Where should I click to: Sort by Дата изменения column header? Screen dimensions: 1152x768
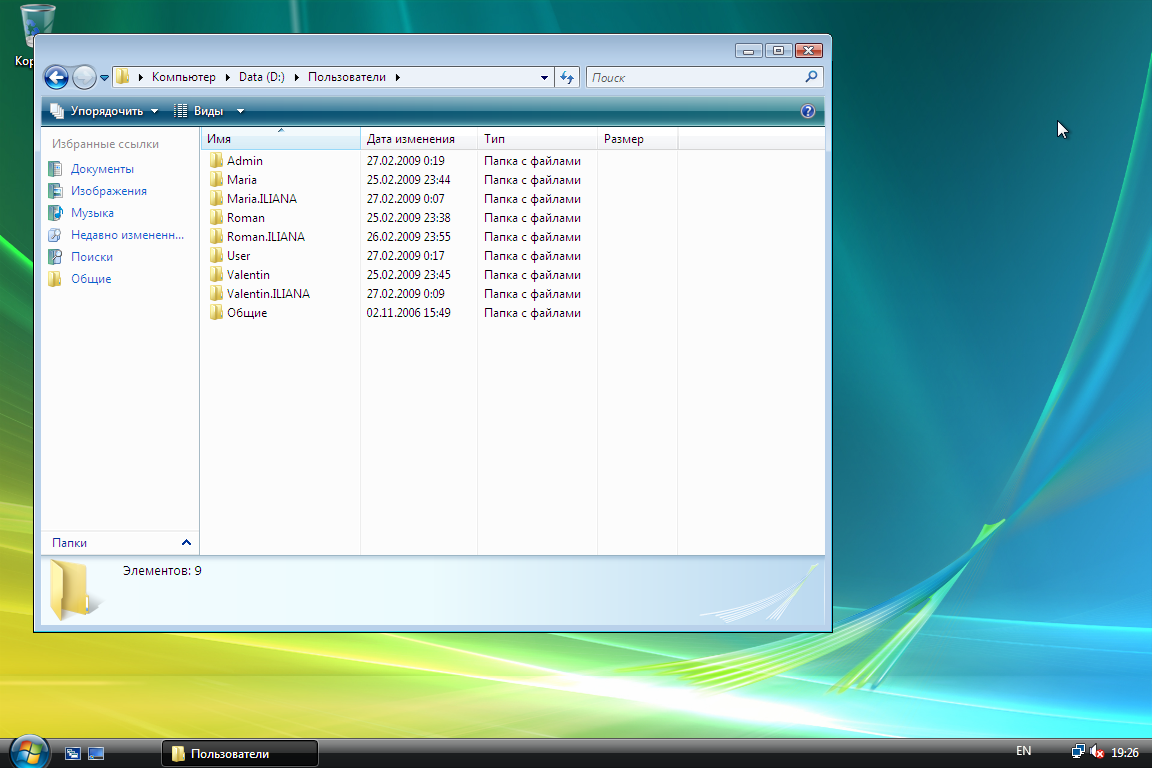click(411, 139)
